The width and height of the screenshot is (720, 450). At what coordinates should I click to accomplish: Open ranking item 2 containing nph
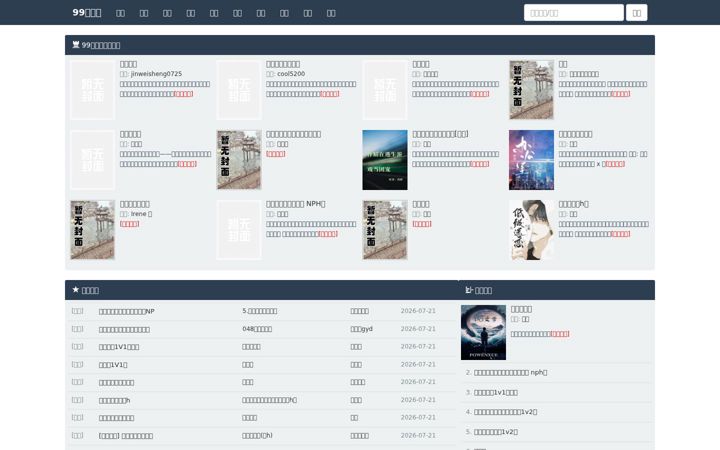tap(511, 372)
